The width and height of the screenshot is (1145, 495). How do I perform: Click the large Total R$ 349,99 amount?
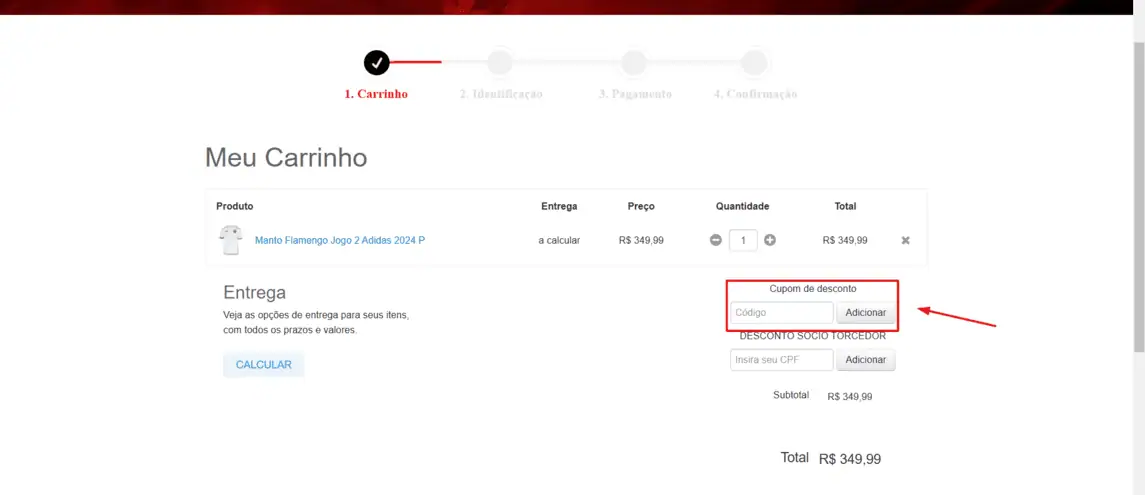pyautogui.click(x=851, y=459)
